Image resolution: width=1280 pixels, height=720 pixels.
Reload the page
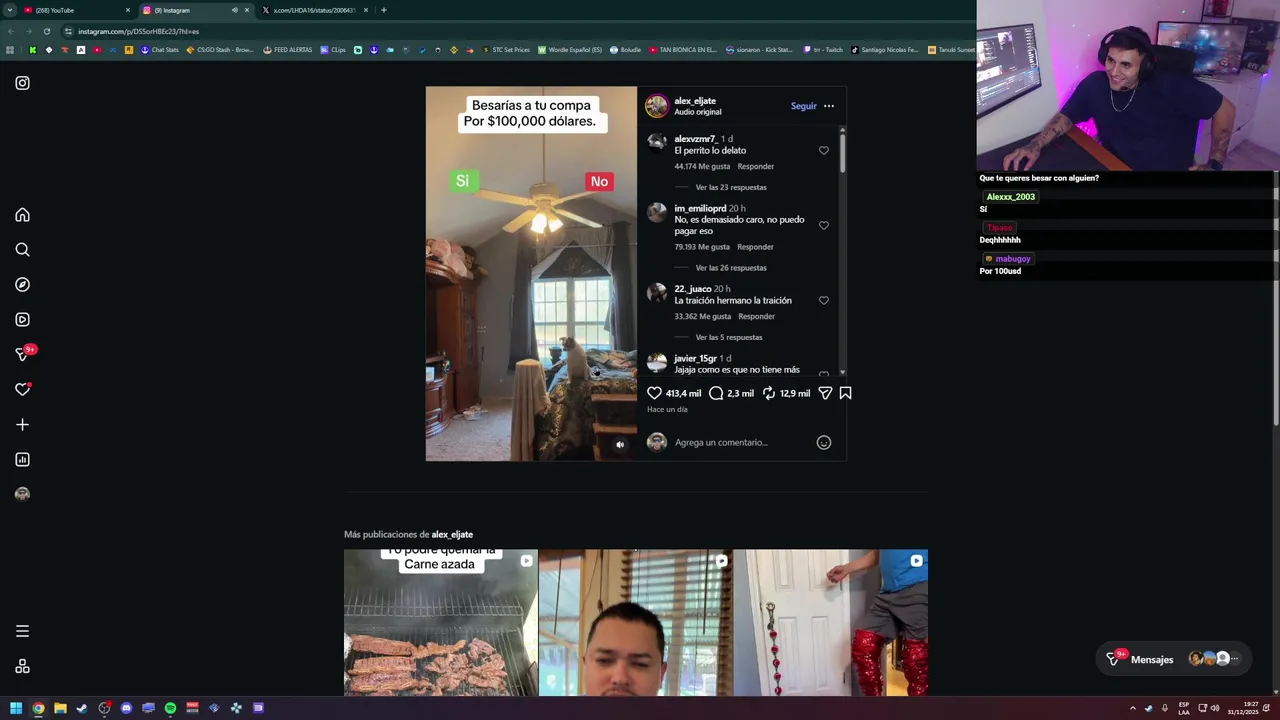(x=46, y=31)
